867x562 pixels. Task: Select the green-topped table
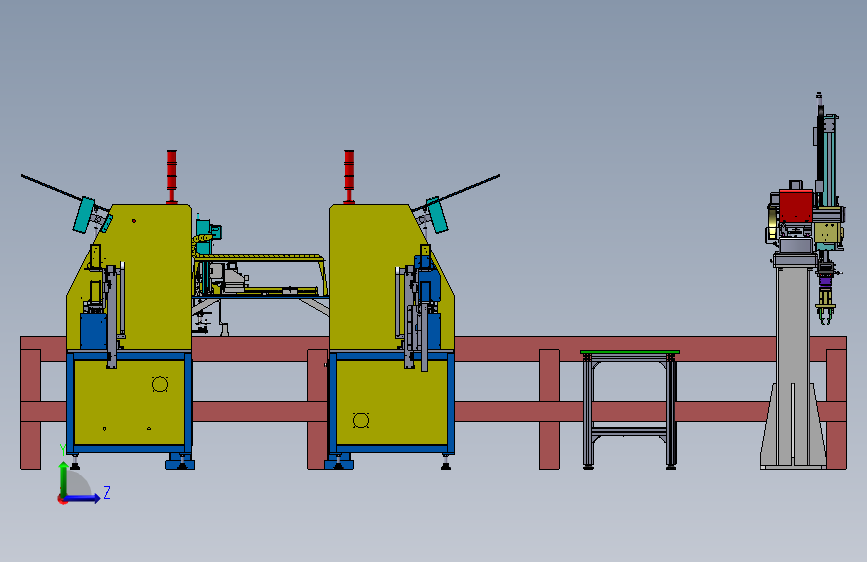(x=630, y=409)
